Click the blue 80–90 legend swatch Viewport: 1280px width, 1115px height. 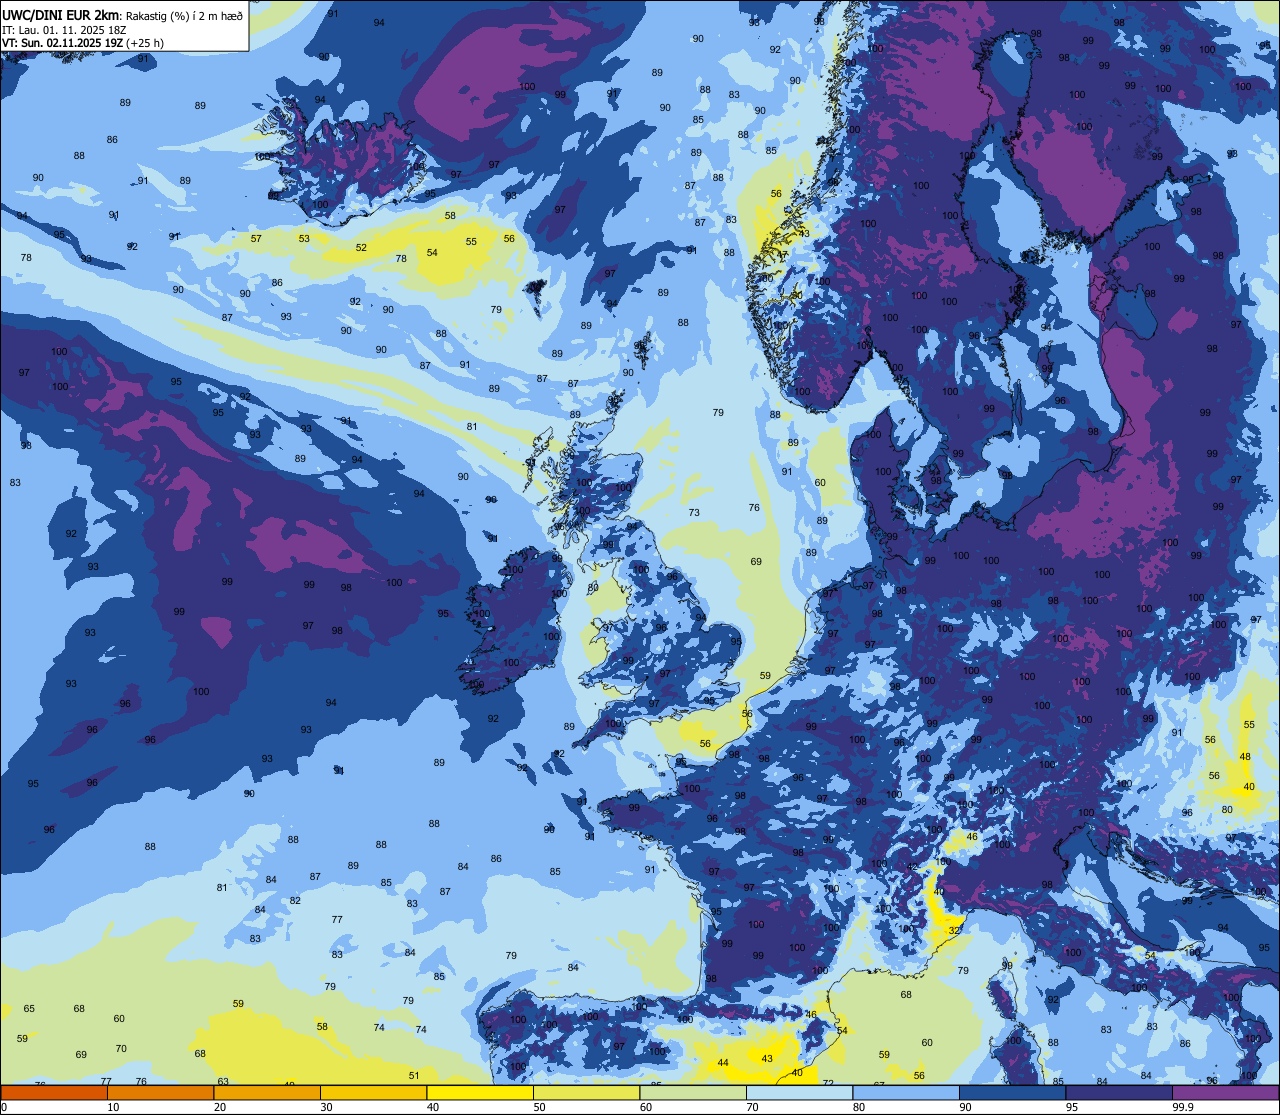coord(906,1092)
